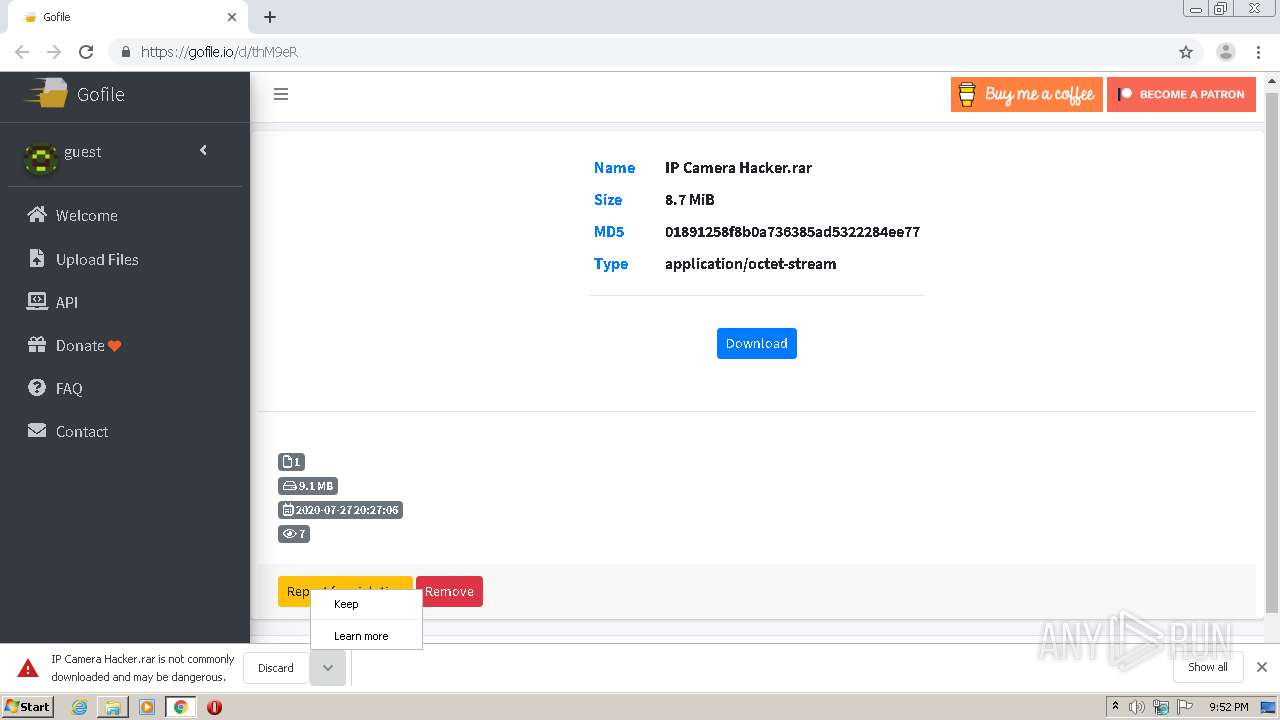Select the Gofile tab
Screen dimensions: 1280x720
click(x=126, y=17)
